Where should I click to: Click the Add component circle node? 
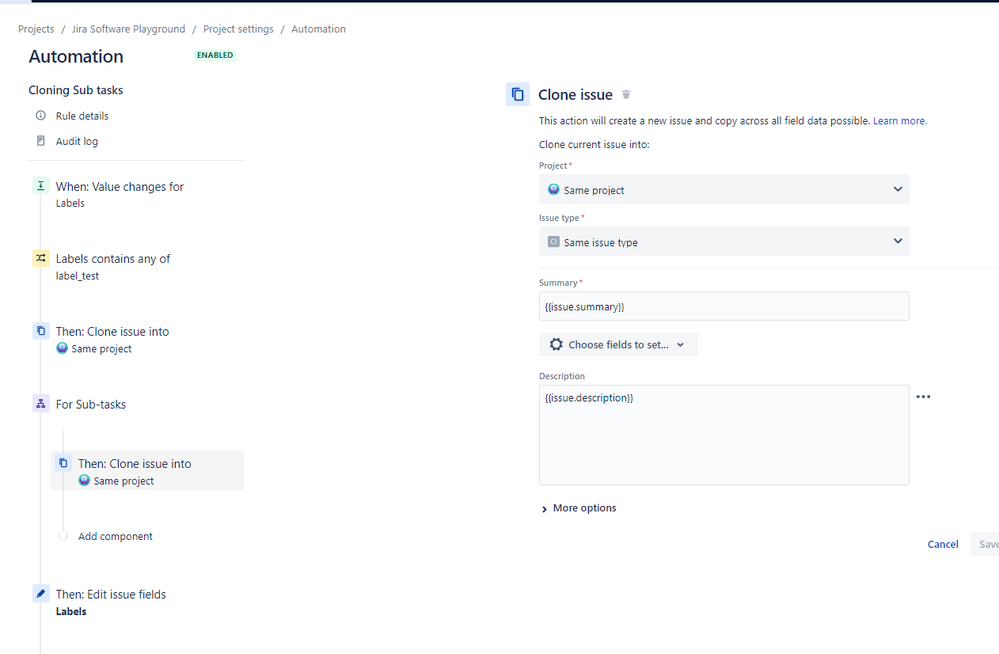[x=63, y=535]
